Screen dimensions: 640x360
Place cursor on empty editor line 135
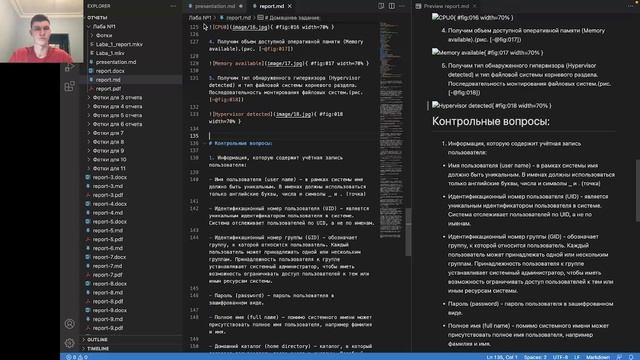[x=291, y=136]
